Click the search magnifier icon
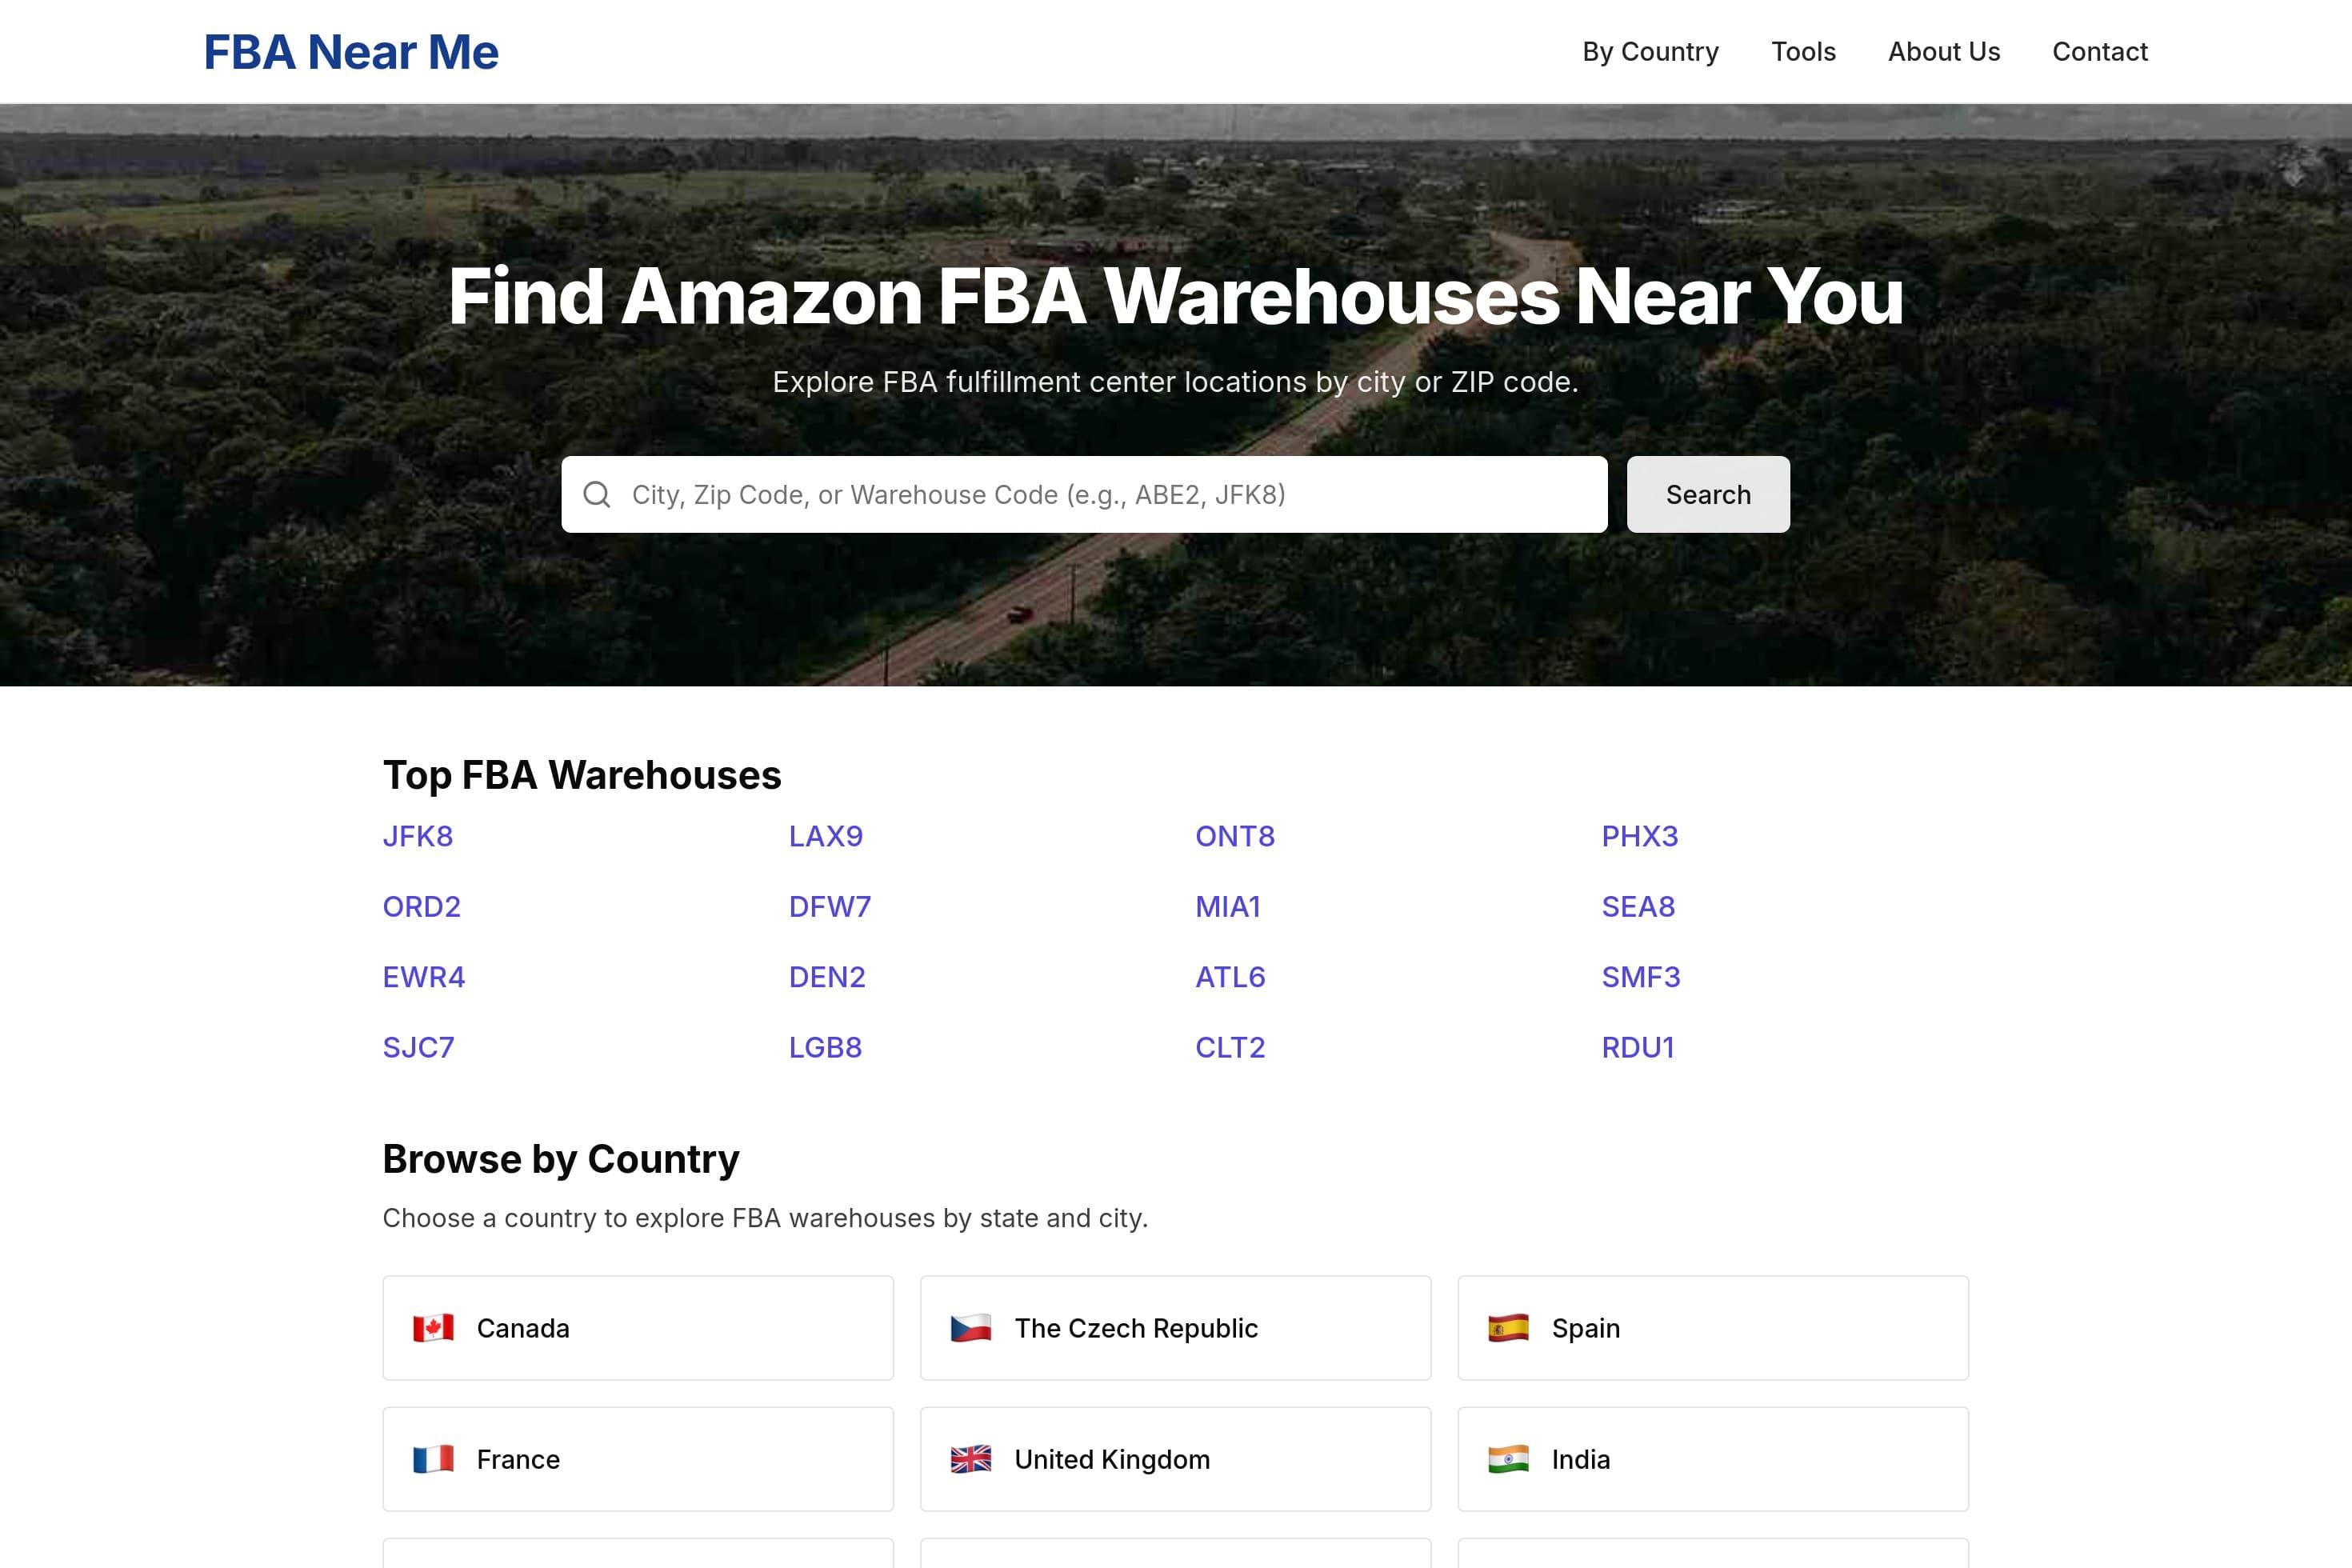The height and width of the screenshot is (1568, 2352). tap(598, 494)
